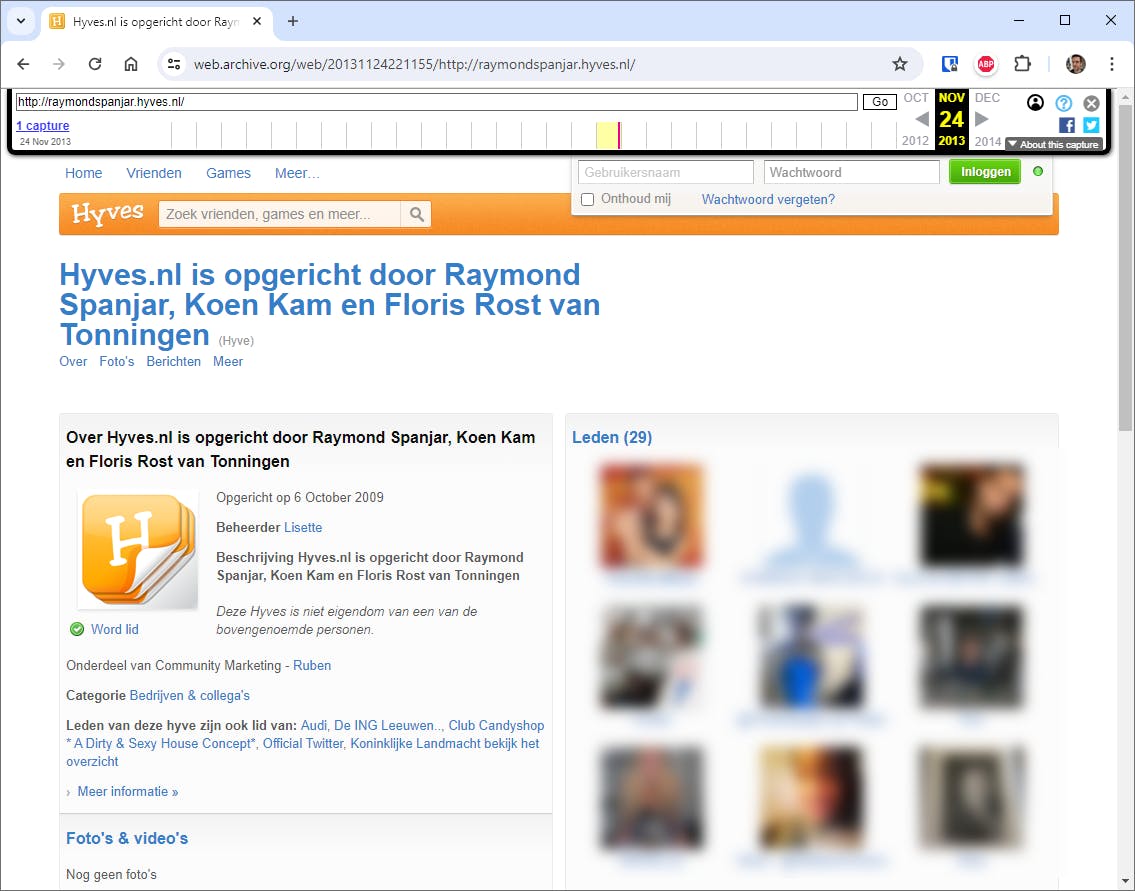The width and height of the screenshot is (1135, 891).
Task: Go to next capture month arrow
Action: coord(982,119)
